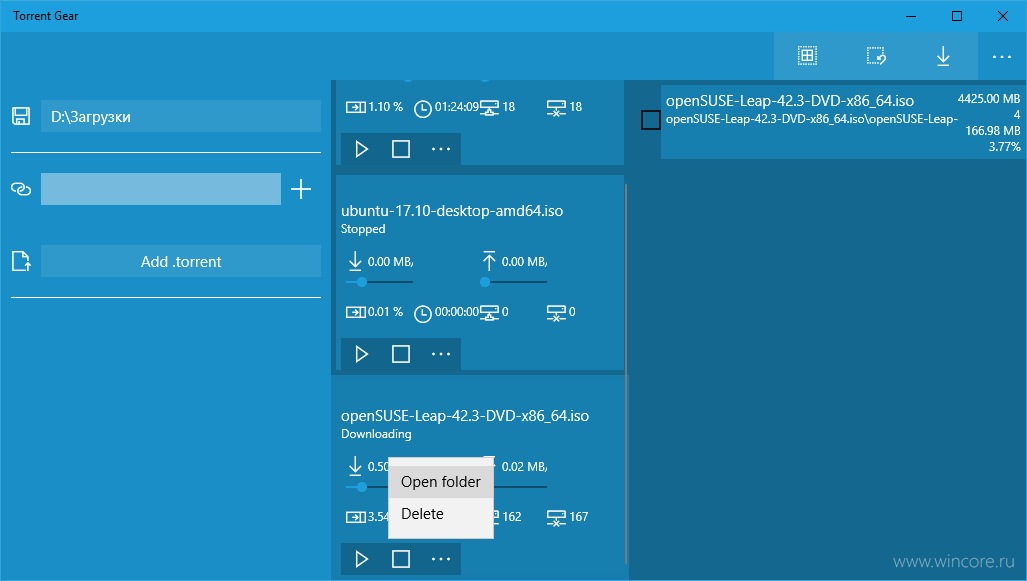Click the select all files toolbar icon
1027x581 pixels.
[x=808, y=56]
